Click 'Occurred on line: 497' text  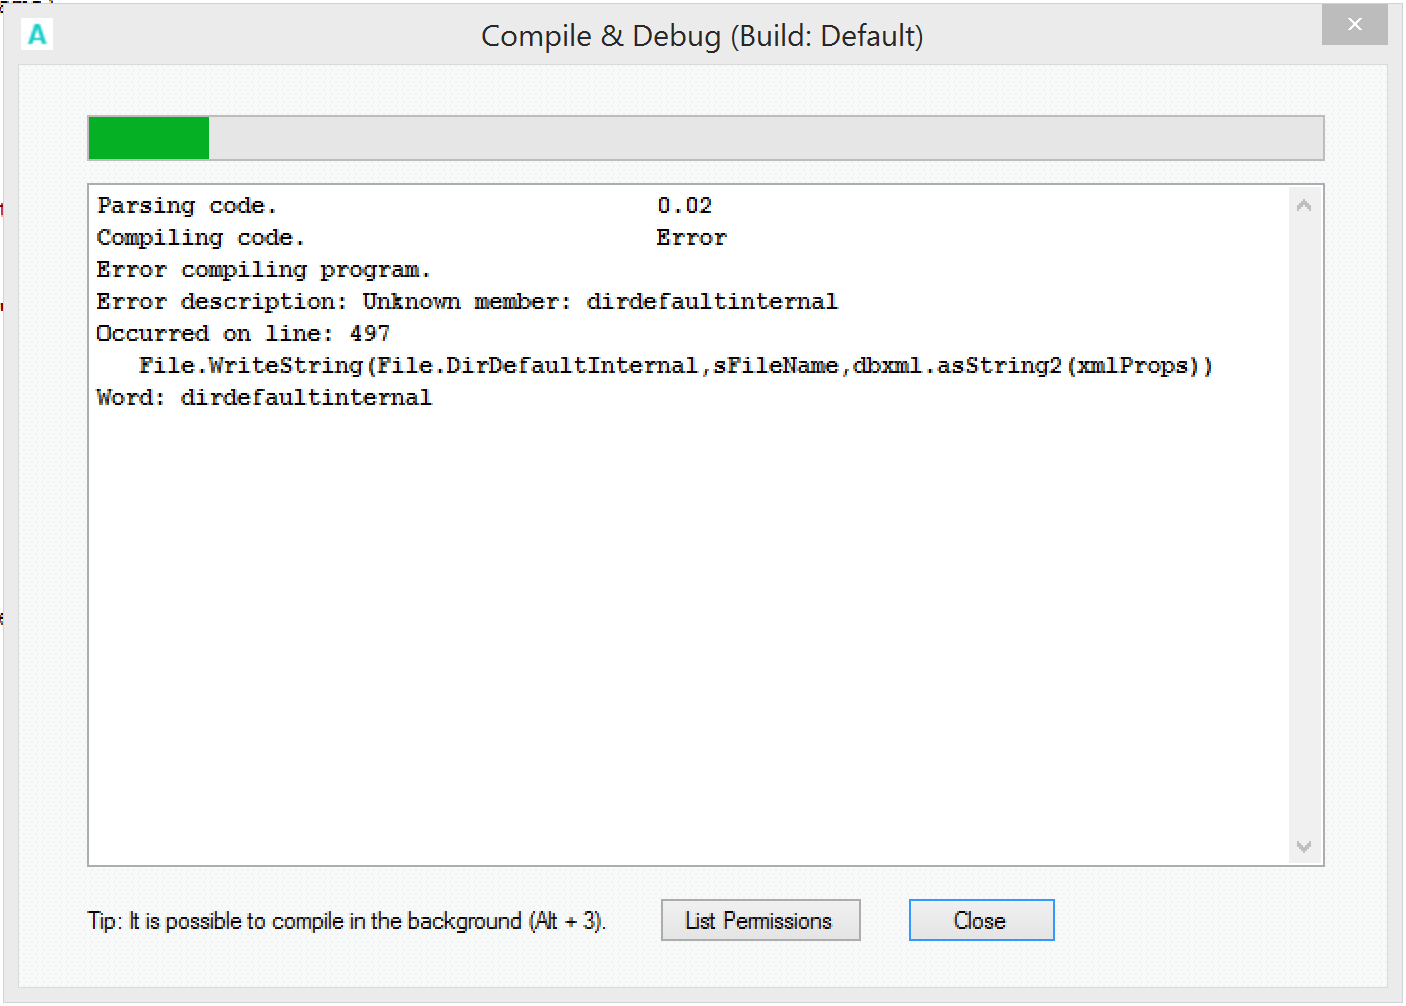[x=243, y=334]
